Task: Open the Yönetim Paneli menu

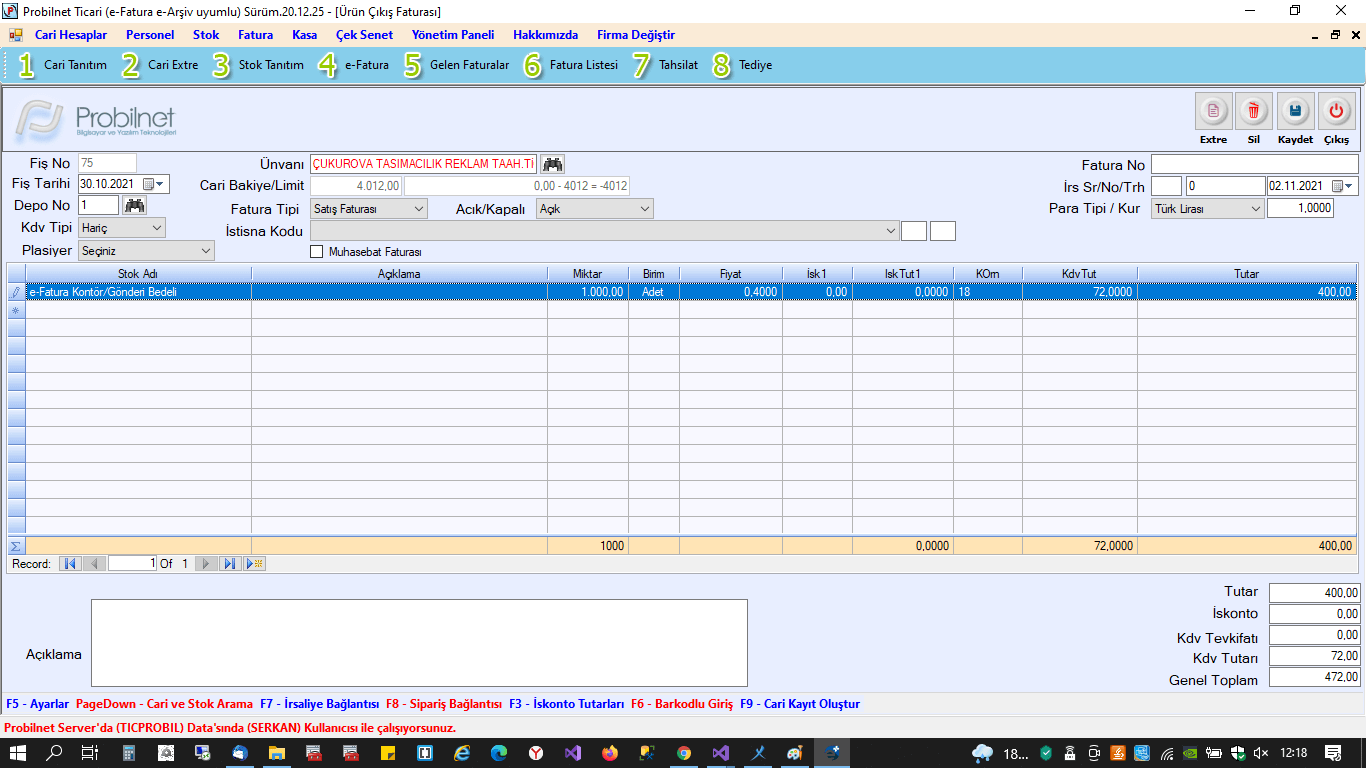Action: point(452,35)
